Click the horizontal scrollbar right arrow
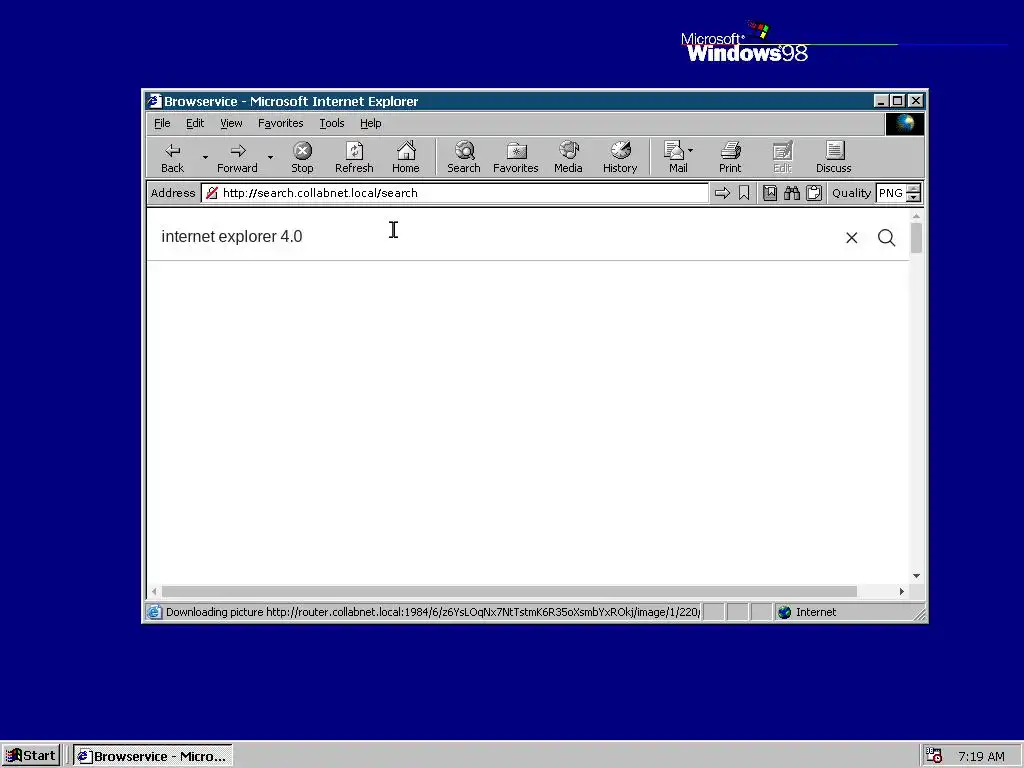The width and height of the screenshot is (1024, 768). pyautogui.click(x=902, y=592)
